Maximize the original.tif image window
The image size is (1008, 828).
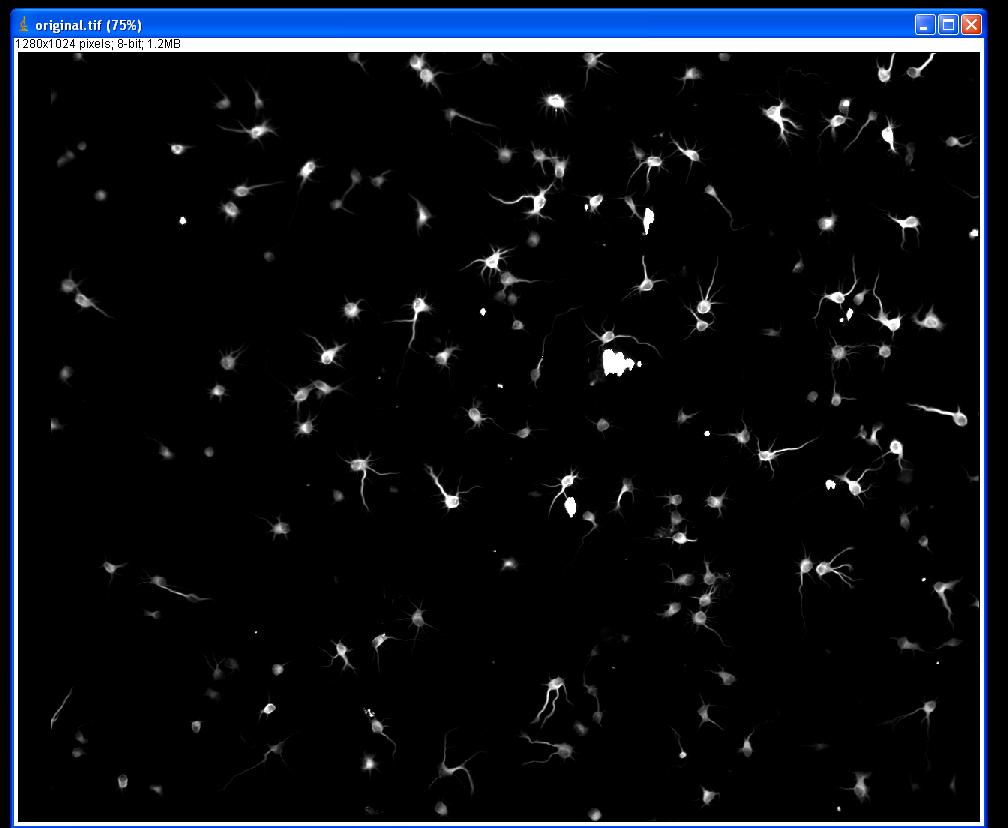948,24
